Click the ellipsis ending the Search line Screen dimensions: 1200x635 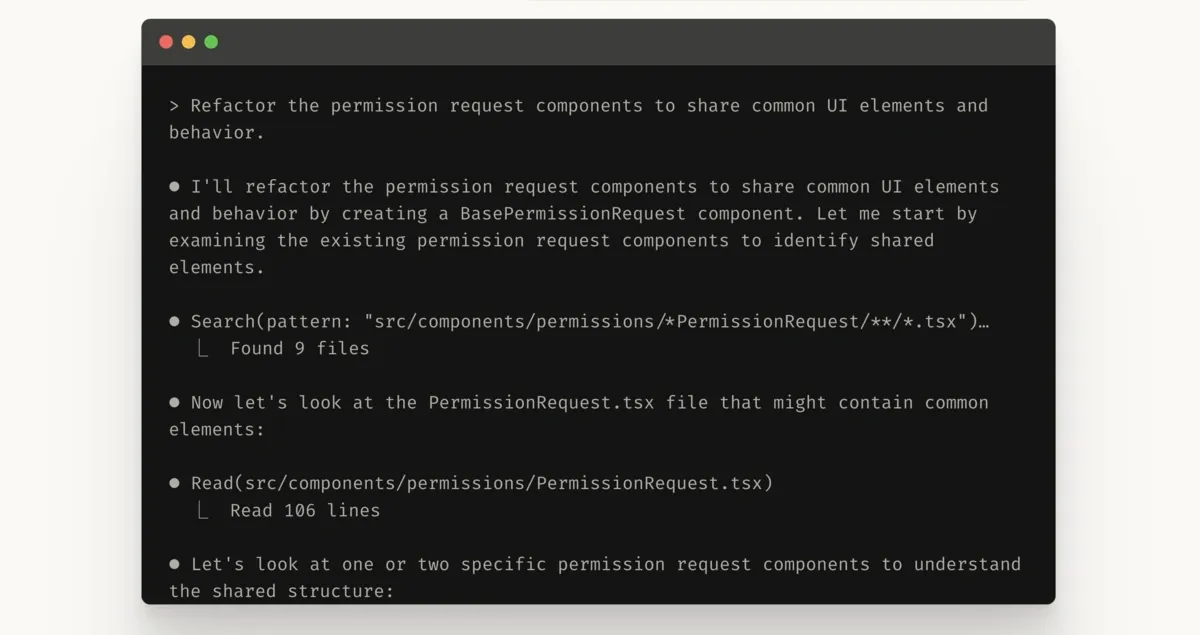(x=984, y=322)
